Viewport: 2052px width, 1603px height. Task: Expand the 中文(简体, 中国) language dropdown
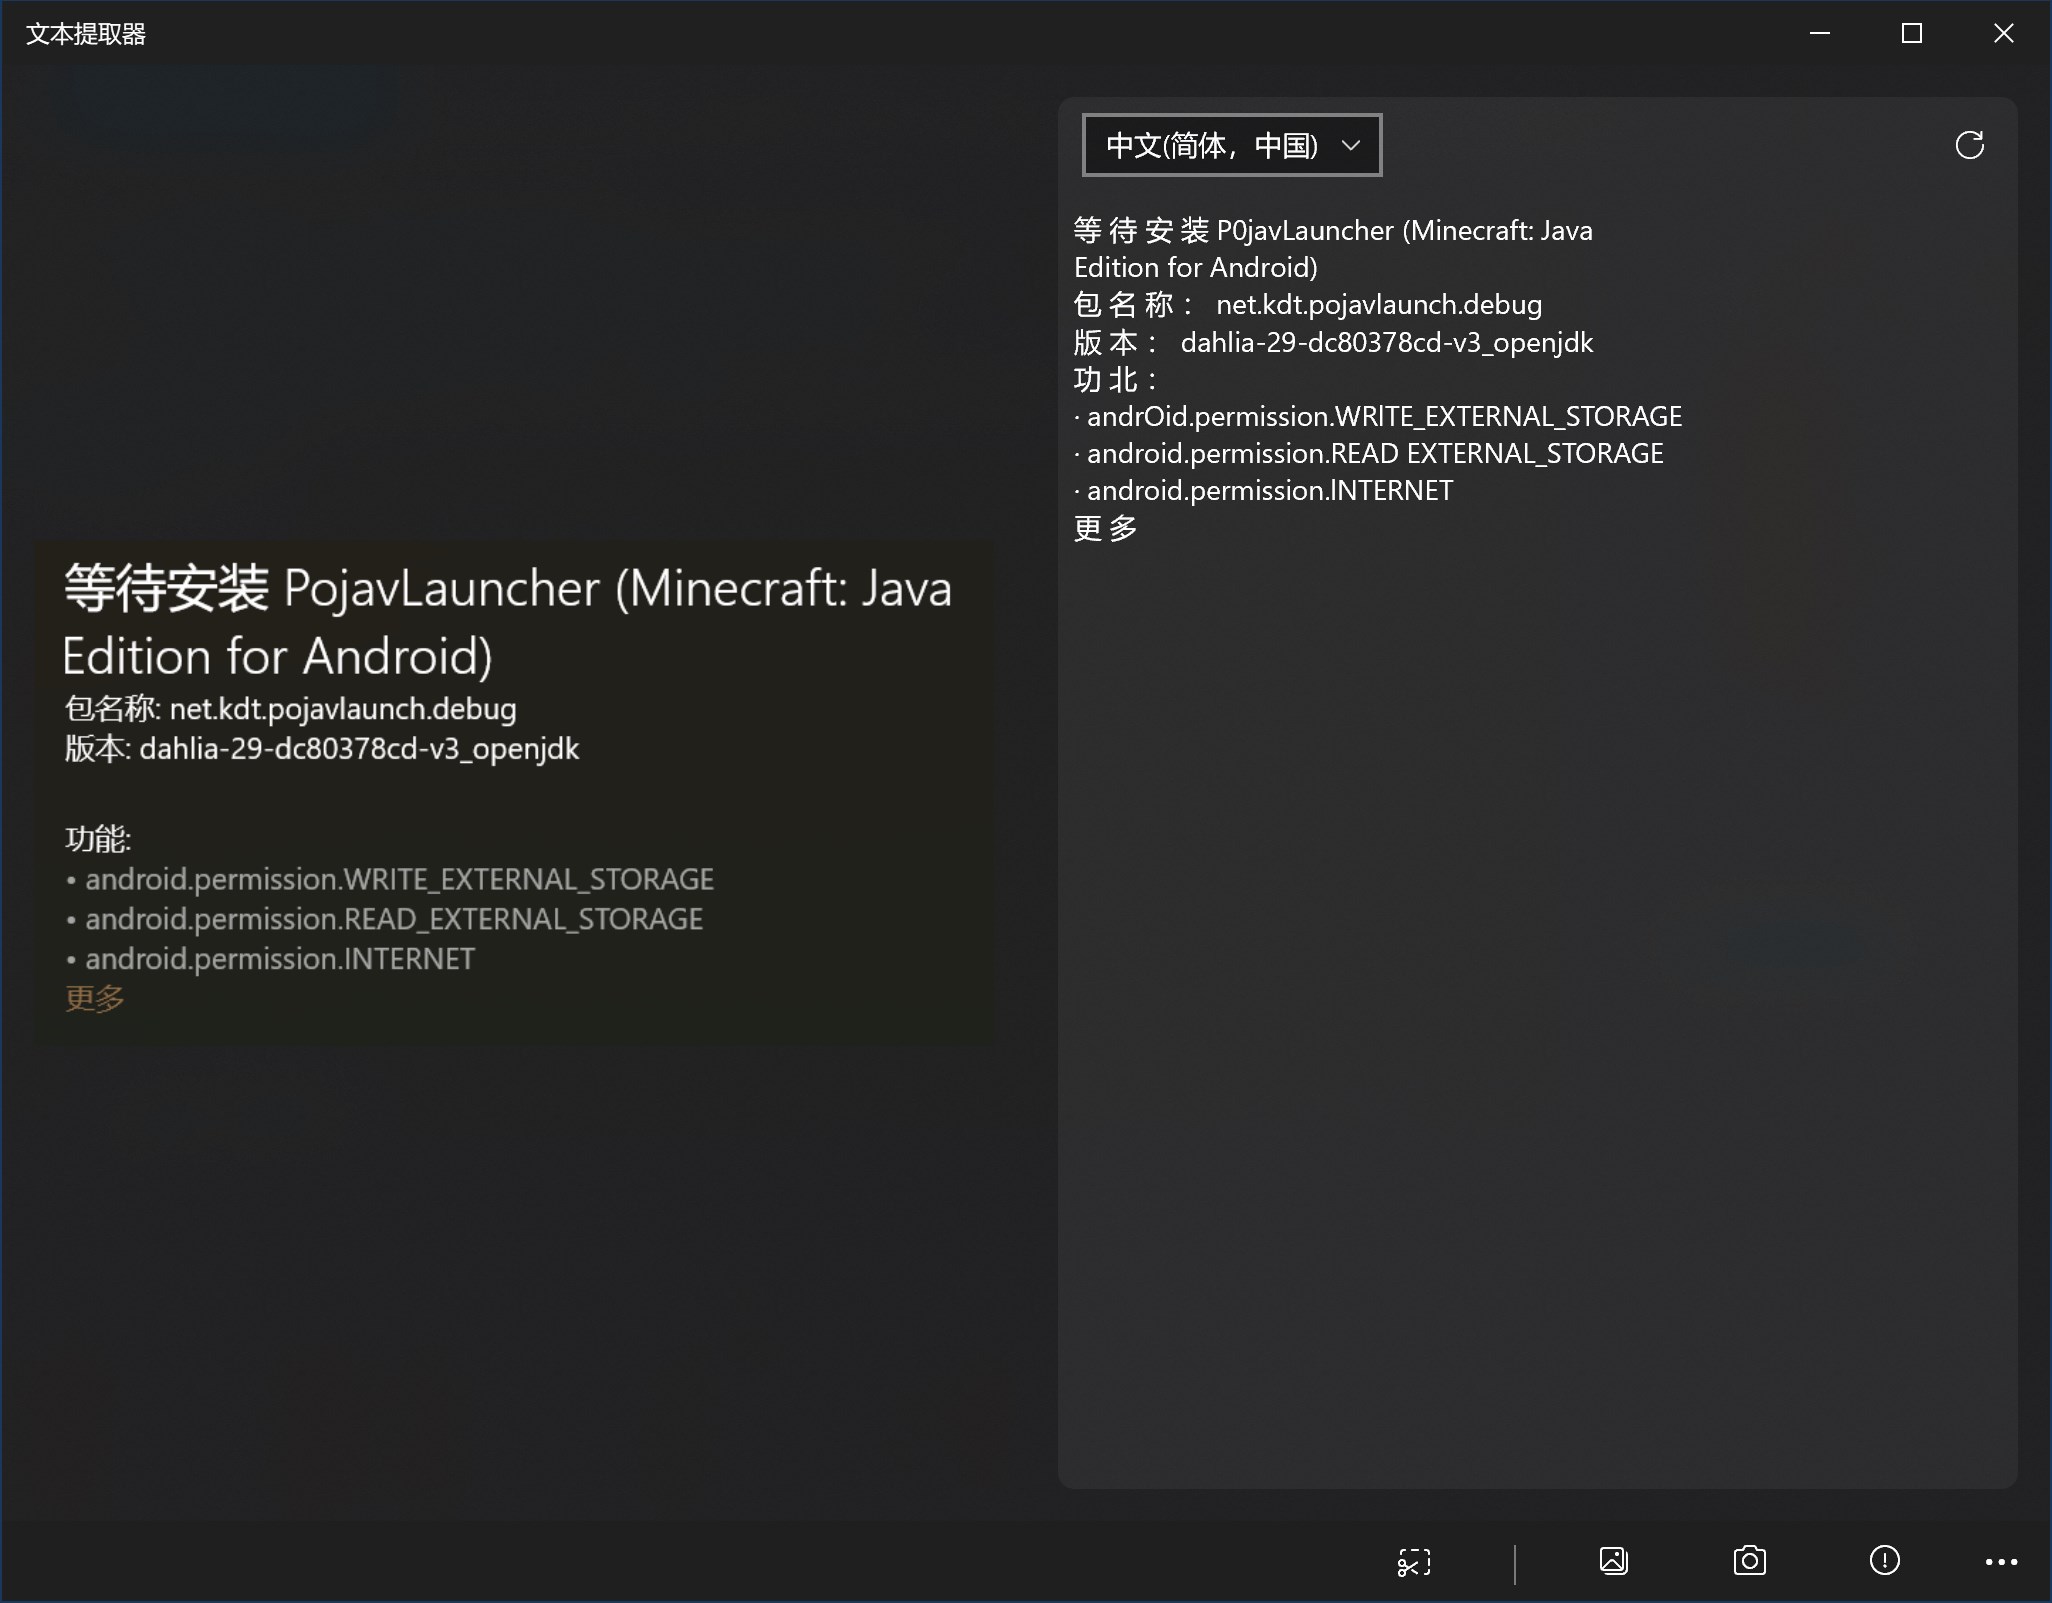point(1232,146)
